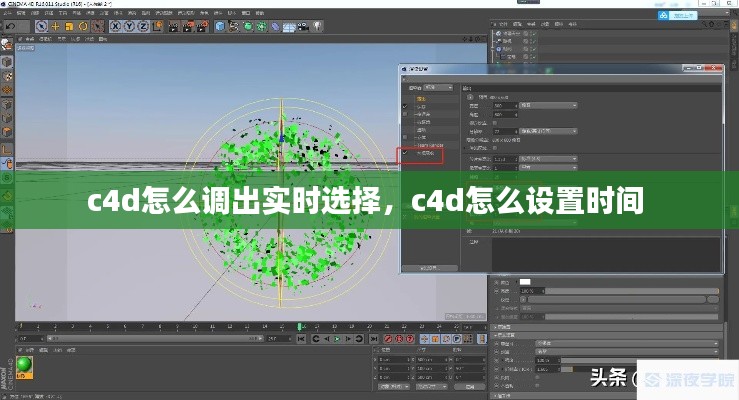This screenshot has width=739, height=400.
Task: Click the white color swatch in attributes panel
Action: tap(526, 281)
